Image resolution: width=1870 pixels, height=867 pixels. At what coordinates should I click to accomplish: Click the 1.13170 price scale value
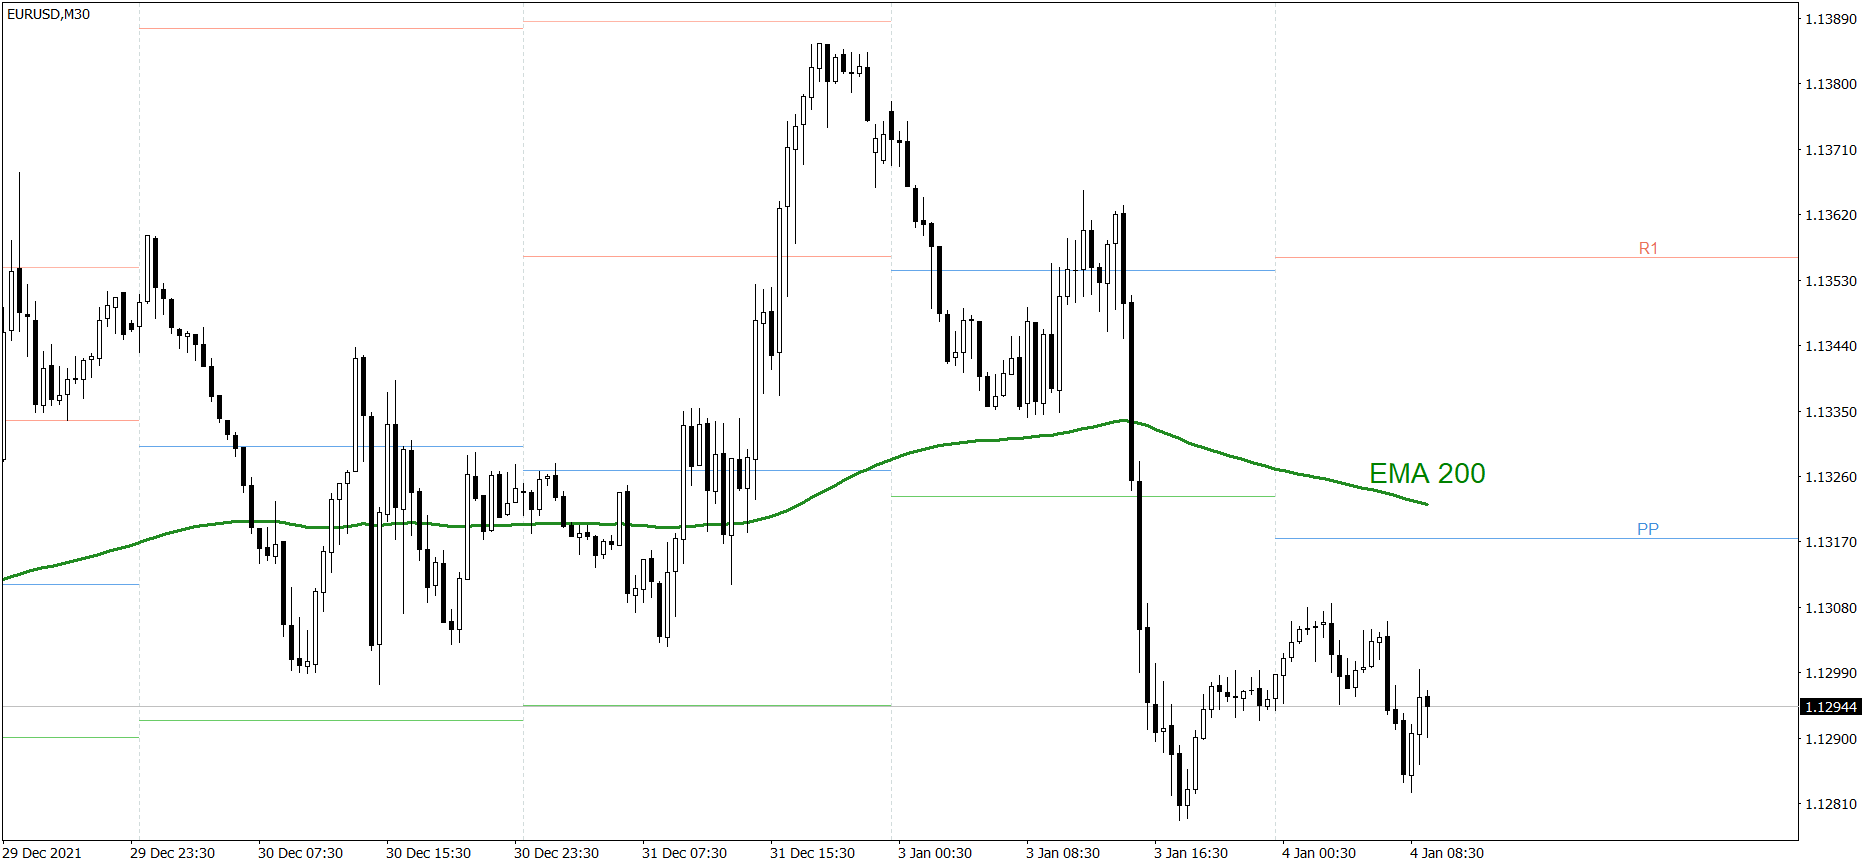tap(1830, 542)
